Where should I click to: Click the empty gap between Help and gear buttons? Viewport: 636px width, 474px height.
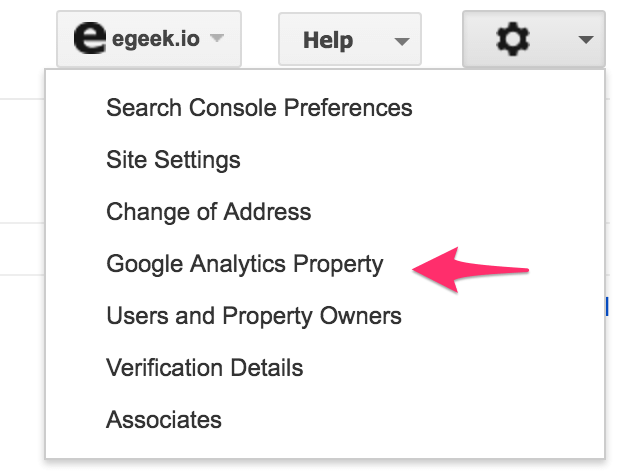(442, 39)
